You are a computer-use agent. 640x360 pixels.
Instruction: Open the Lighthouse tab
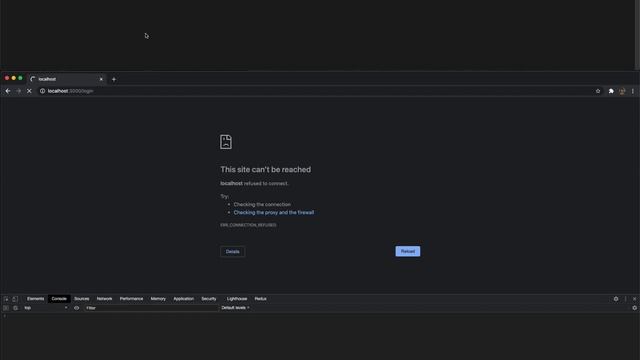[237, 299]
